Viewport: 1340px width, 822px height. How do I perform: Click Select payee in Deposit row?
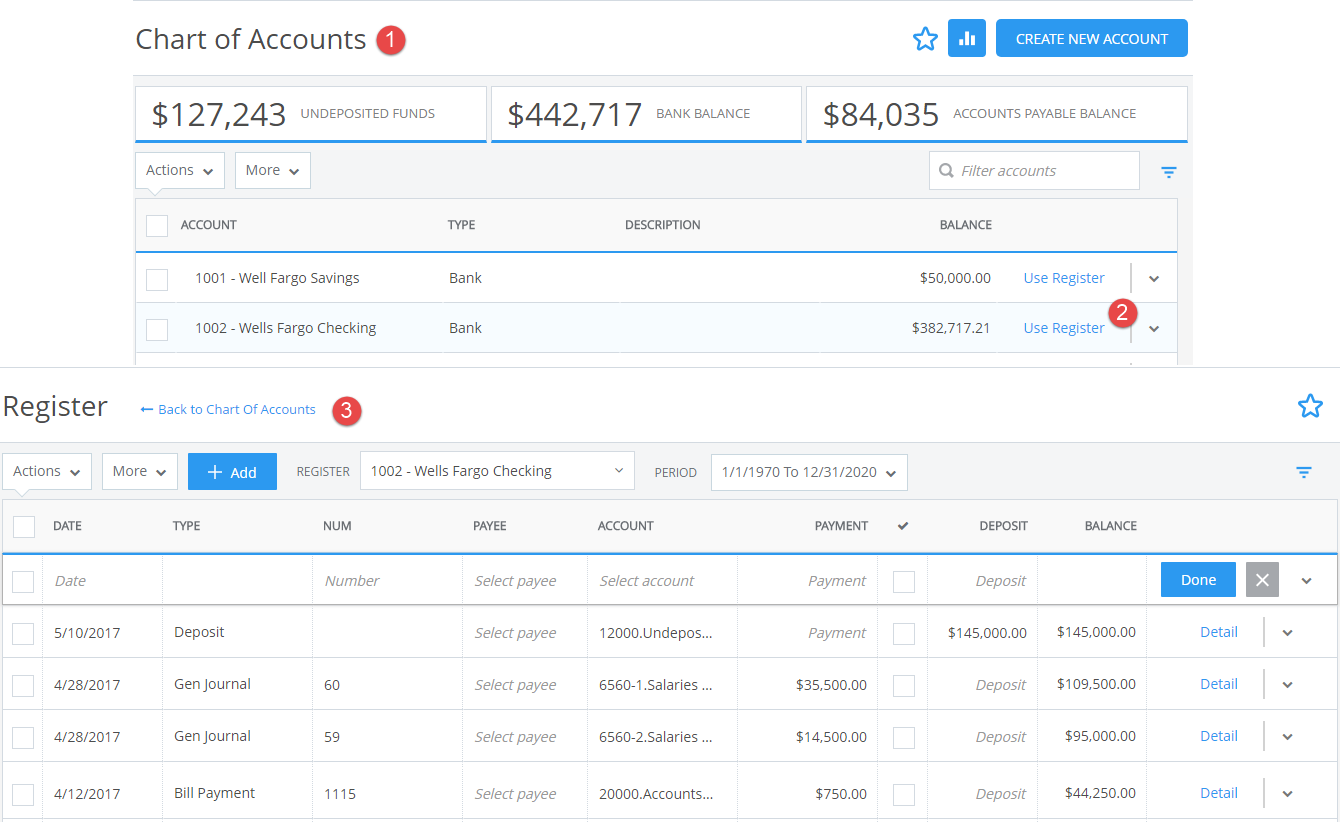click(x=515, y=633)
